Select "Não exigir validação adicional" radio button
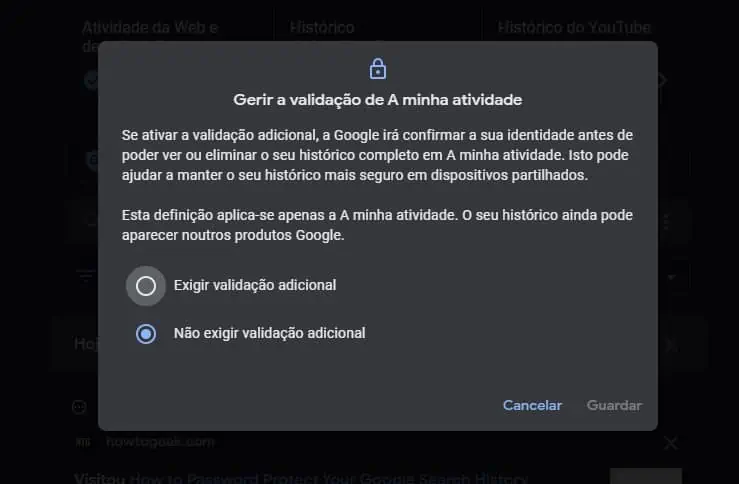Viewport: 739px width, 484px height. [146, 334]
